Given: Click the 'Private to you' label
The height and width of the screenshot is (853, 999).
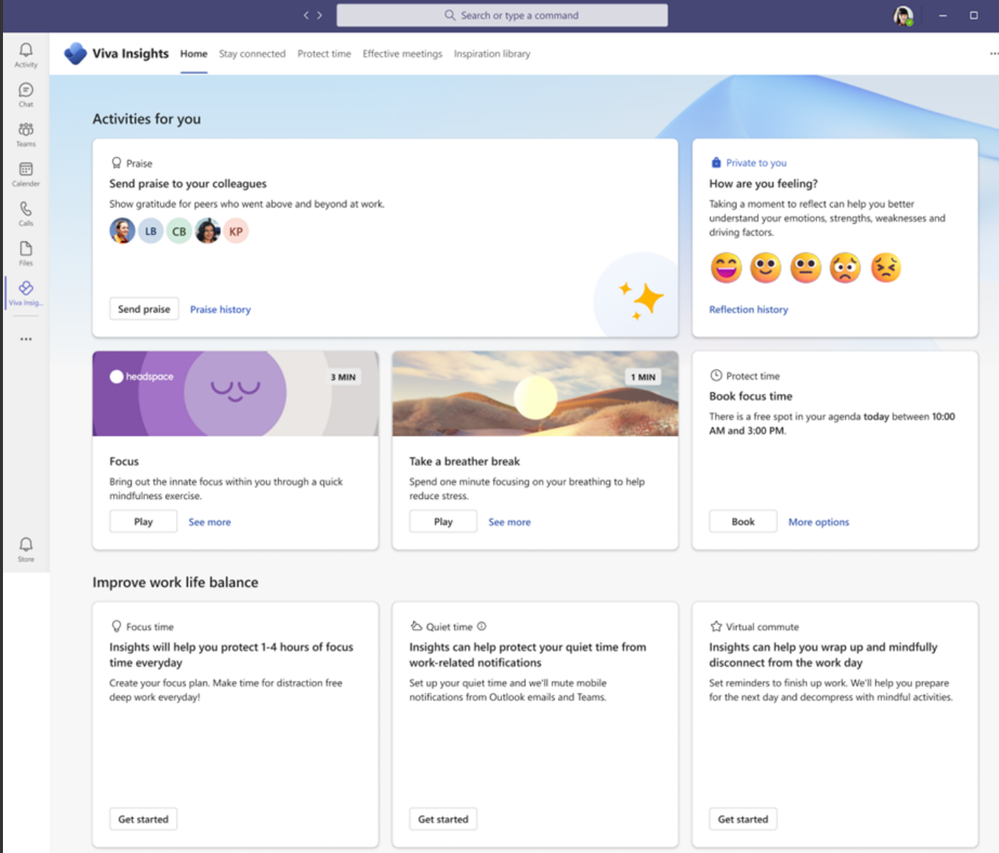Looking at the screenshot, I should pos(756,162).
